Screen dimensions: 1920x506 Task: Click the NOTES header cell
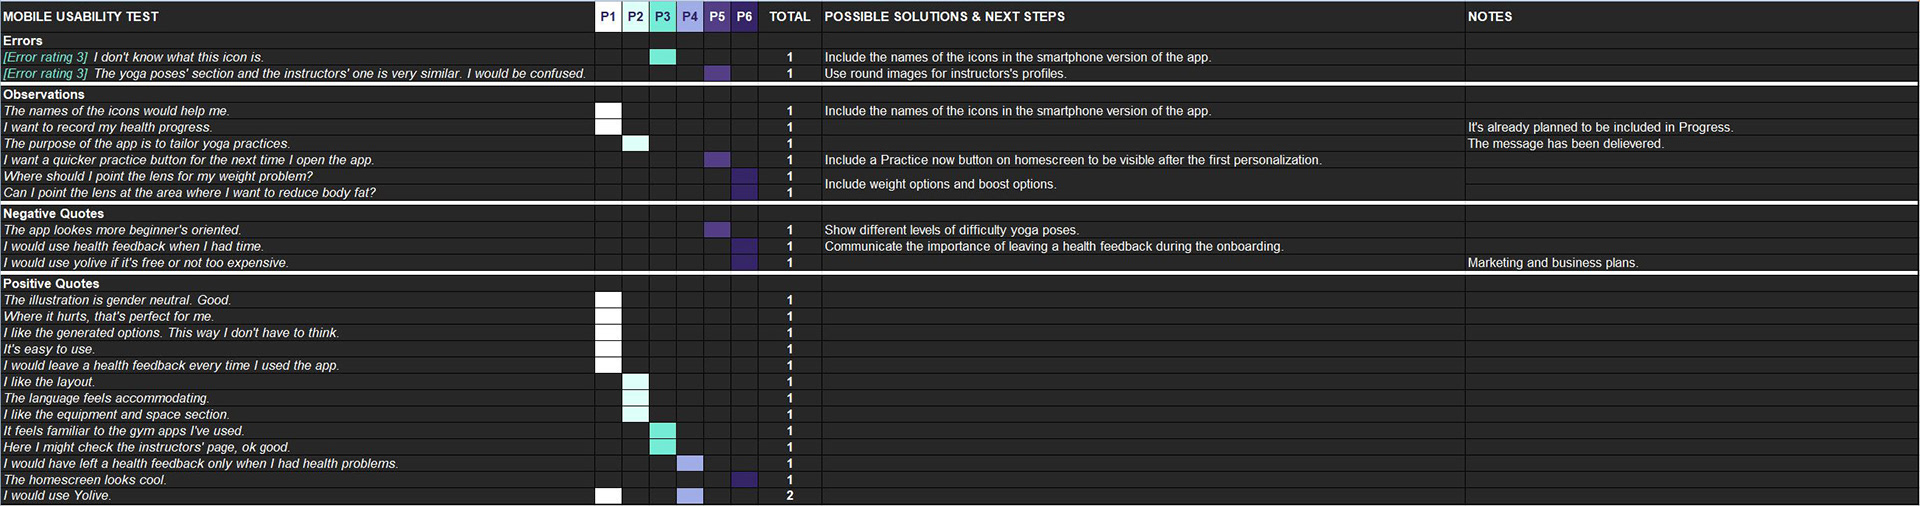click(1489, 17)
